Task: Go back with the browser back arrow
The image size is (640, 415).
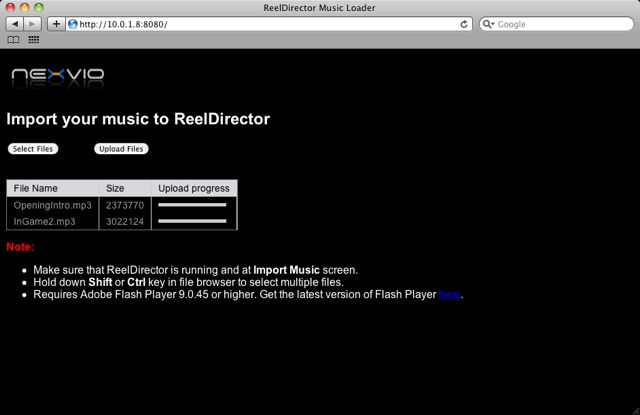Action: click(x=15, y=24)
